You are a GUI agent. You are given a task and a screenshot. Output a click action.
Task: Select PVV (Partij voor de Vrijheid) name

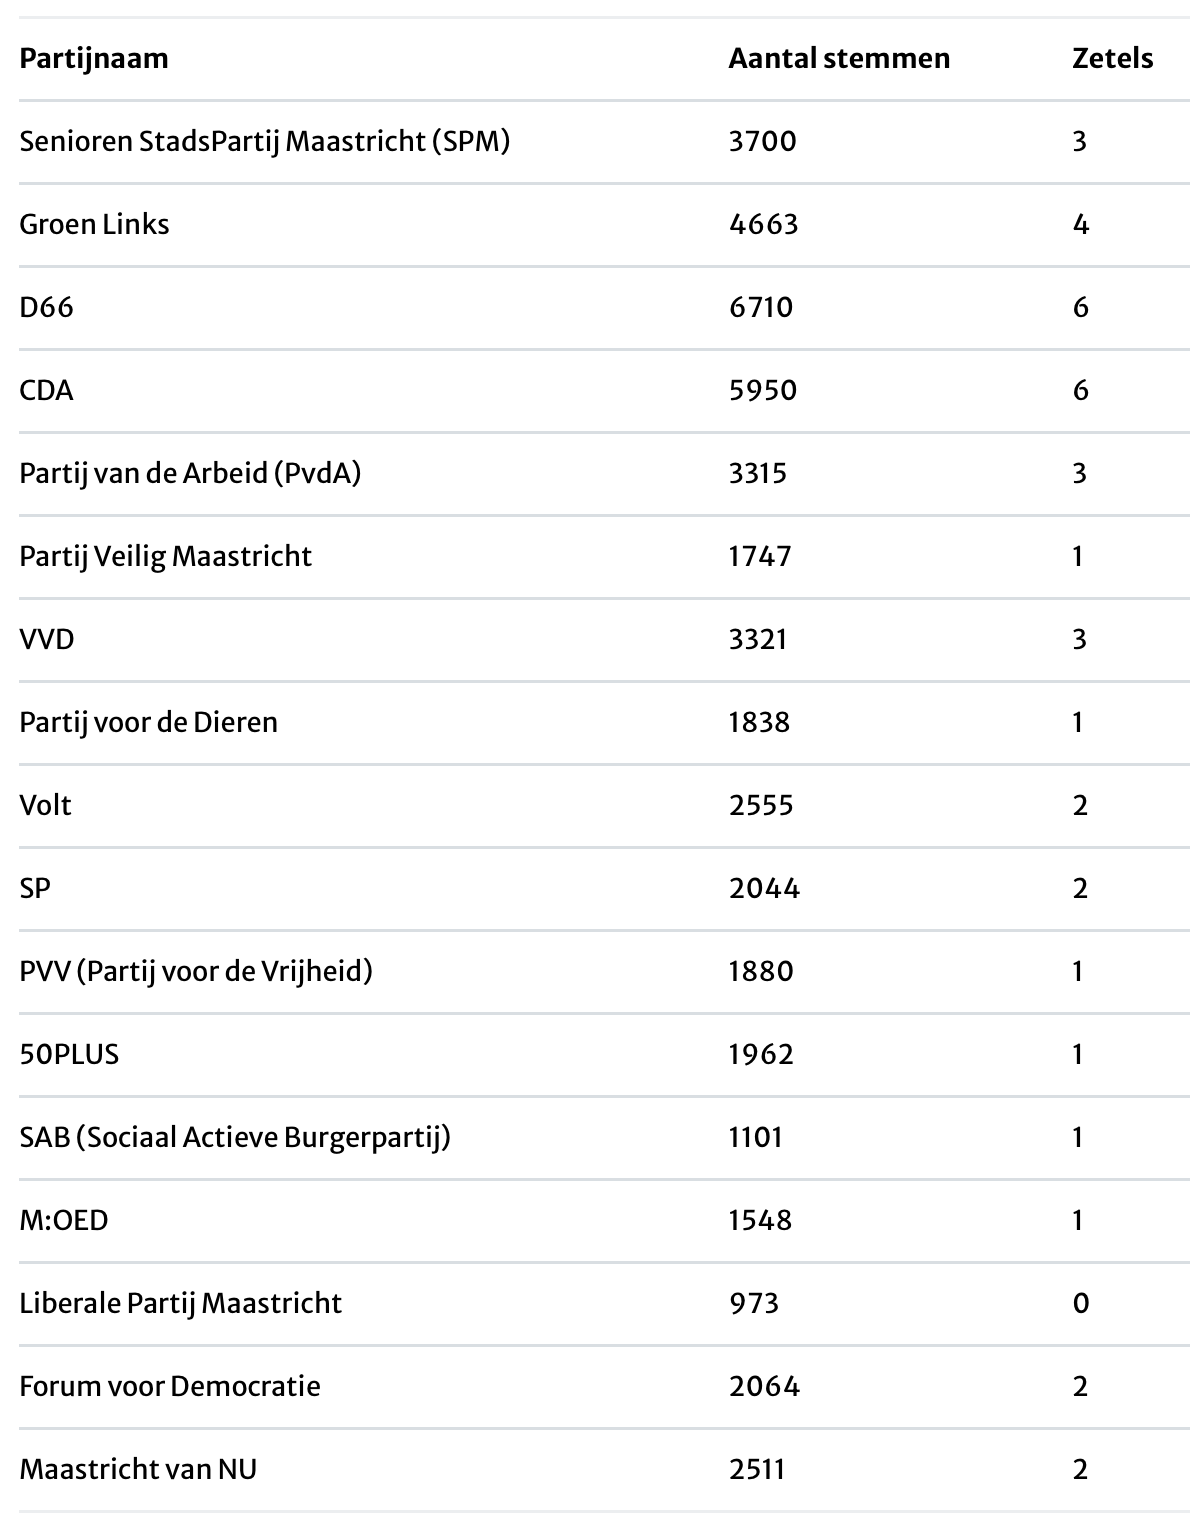[196, 971]
